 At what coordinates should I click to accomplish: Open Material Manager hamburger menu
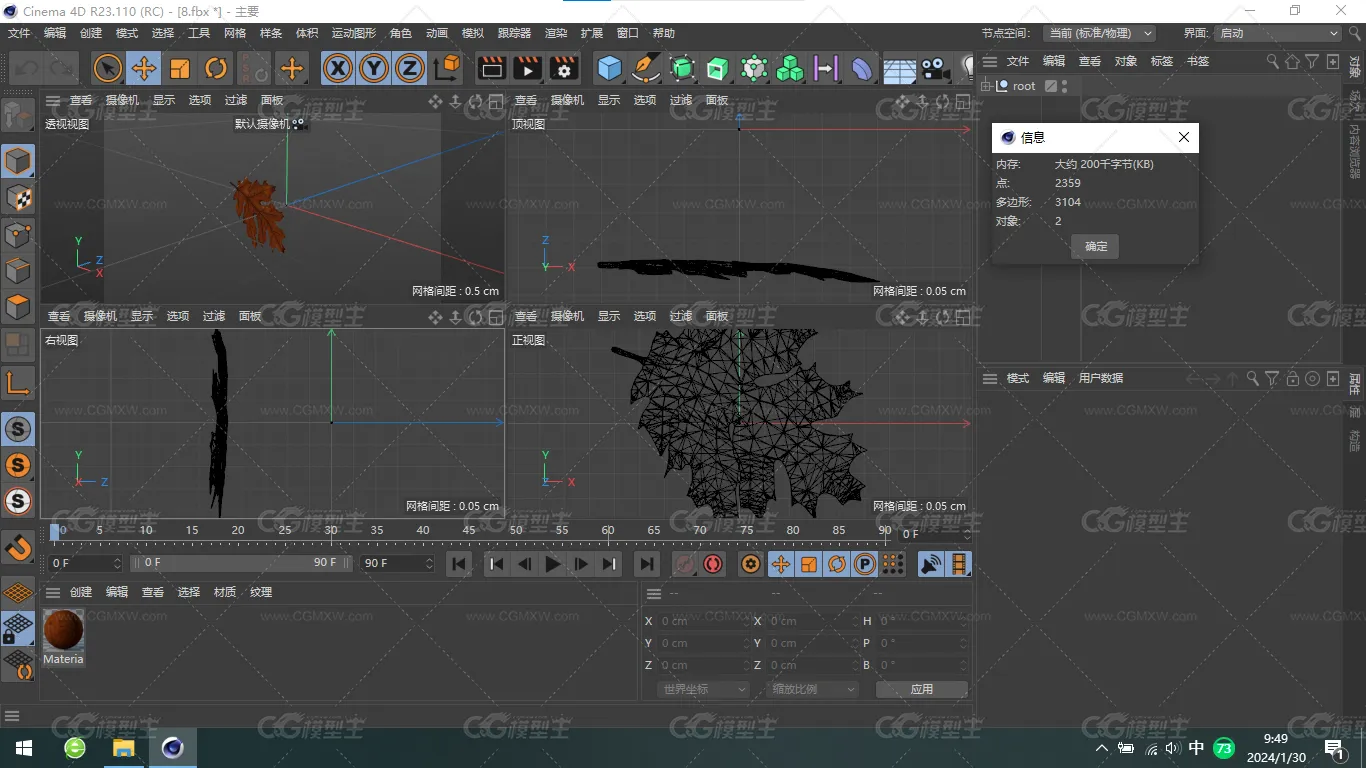click(x=53, y=592)
